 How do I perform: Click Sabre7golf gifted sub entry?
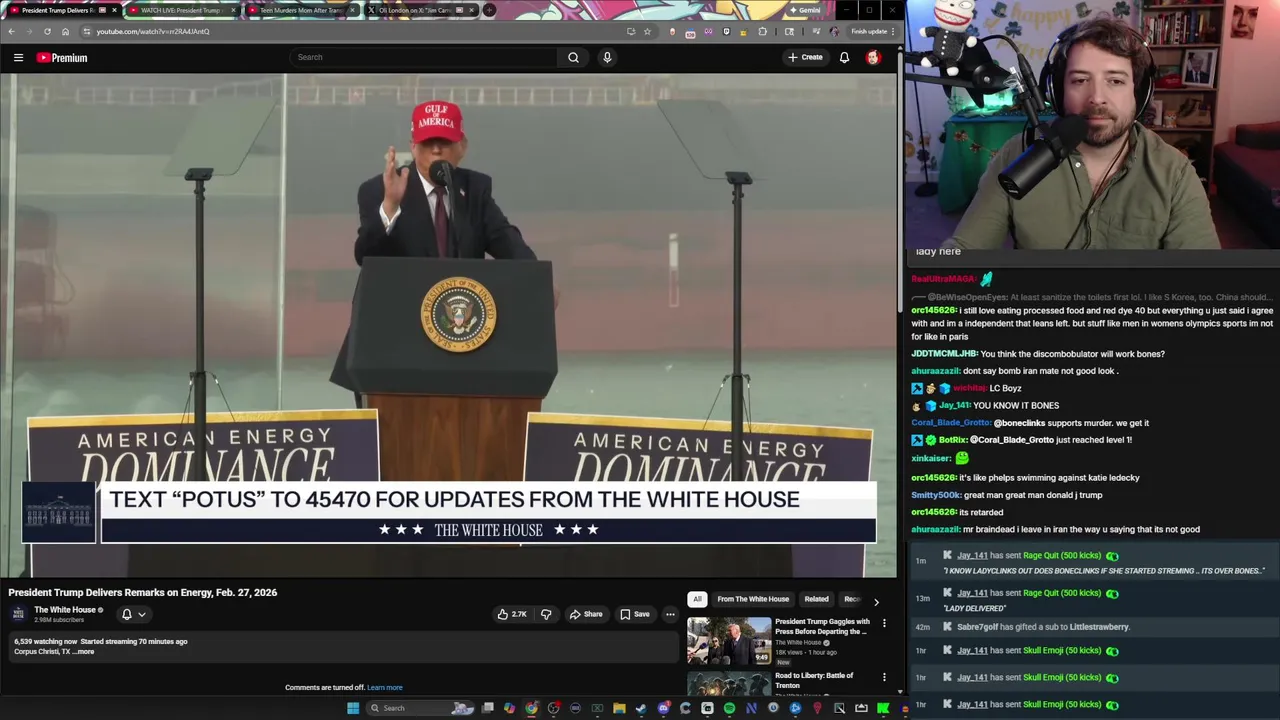tap(1043, 627)
